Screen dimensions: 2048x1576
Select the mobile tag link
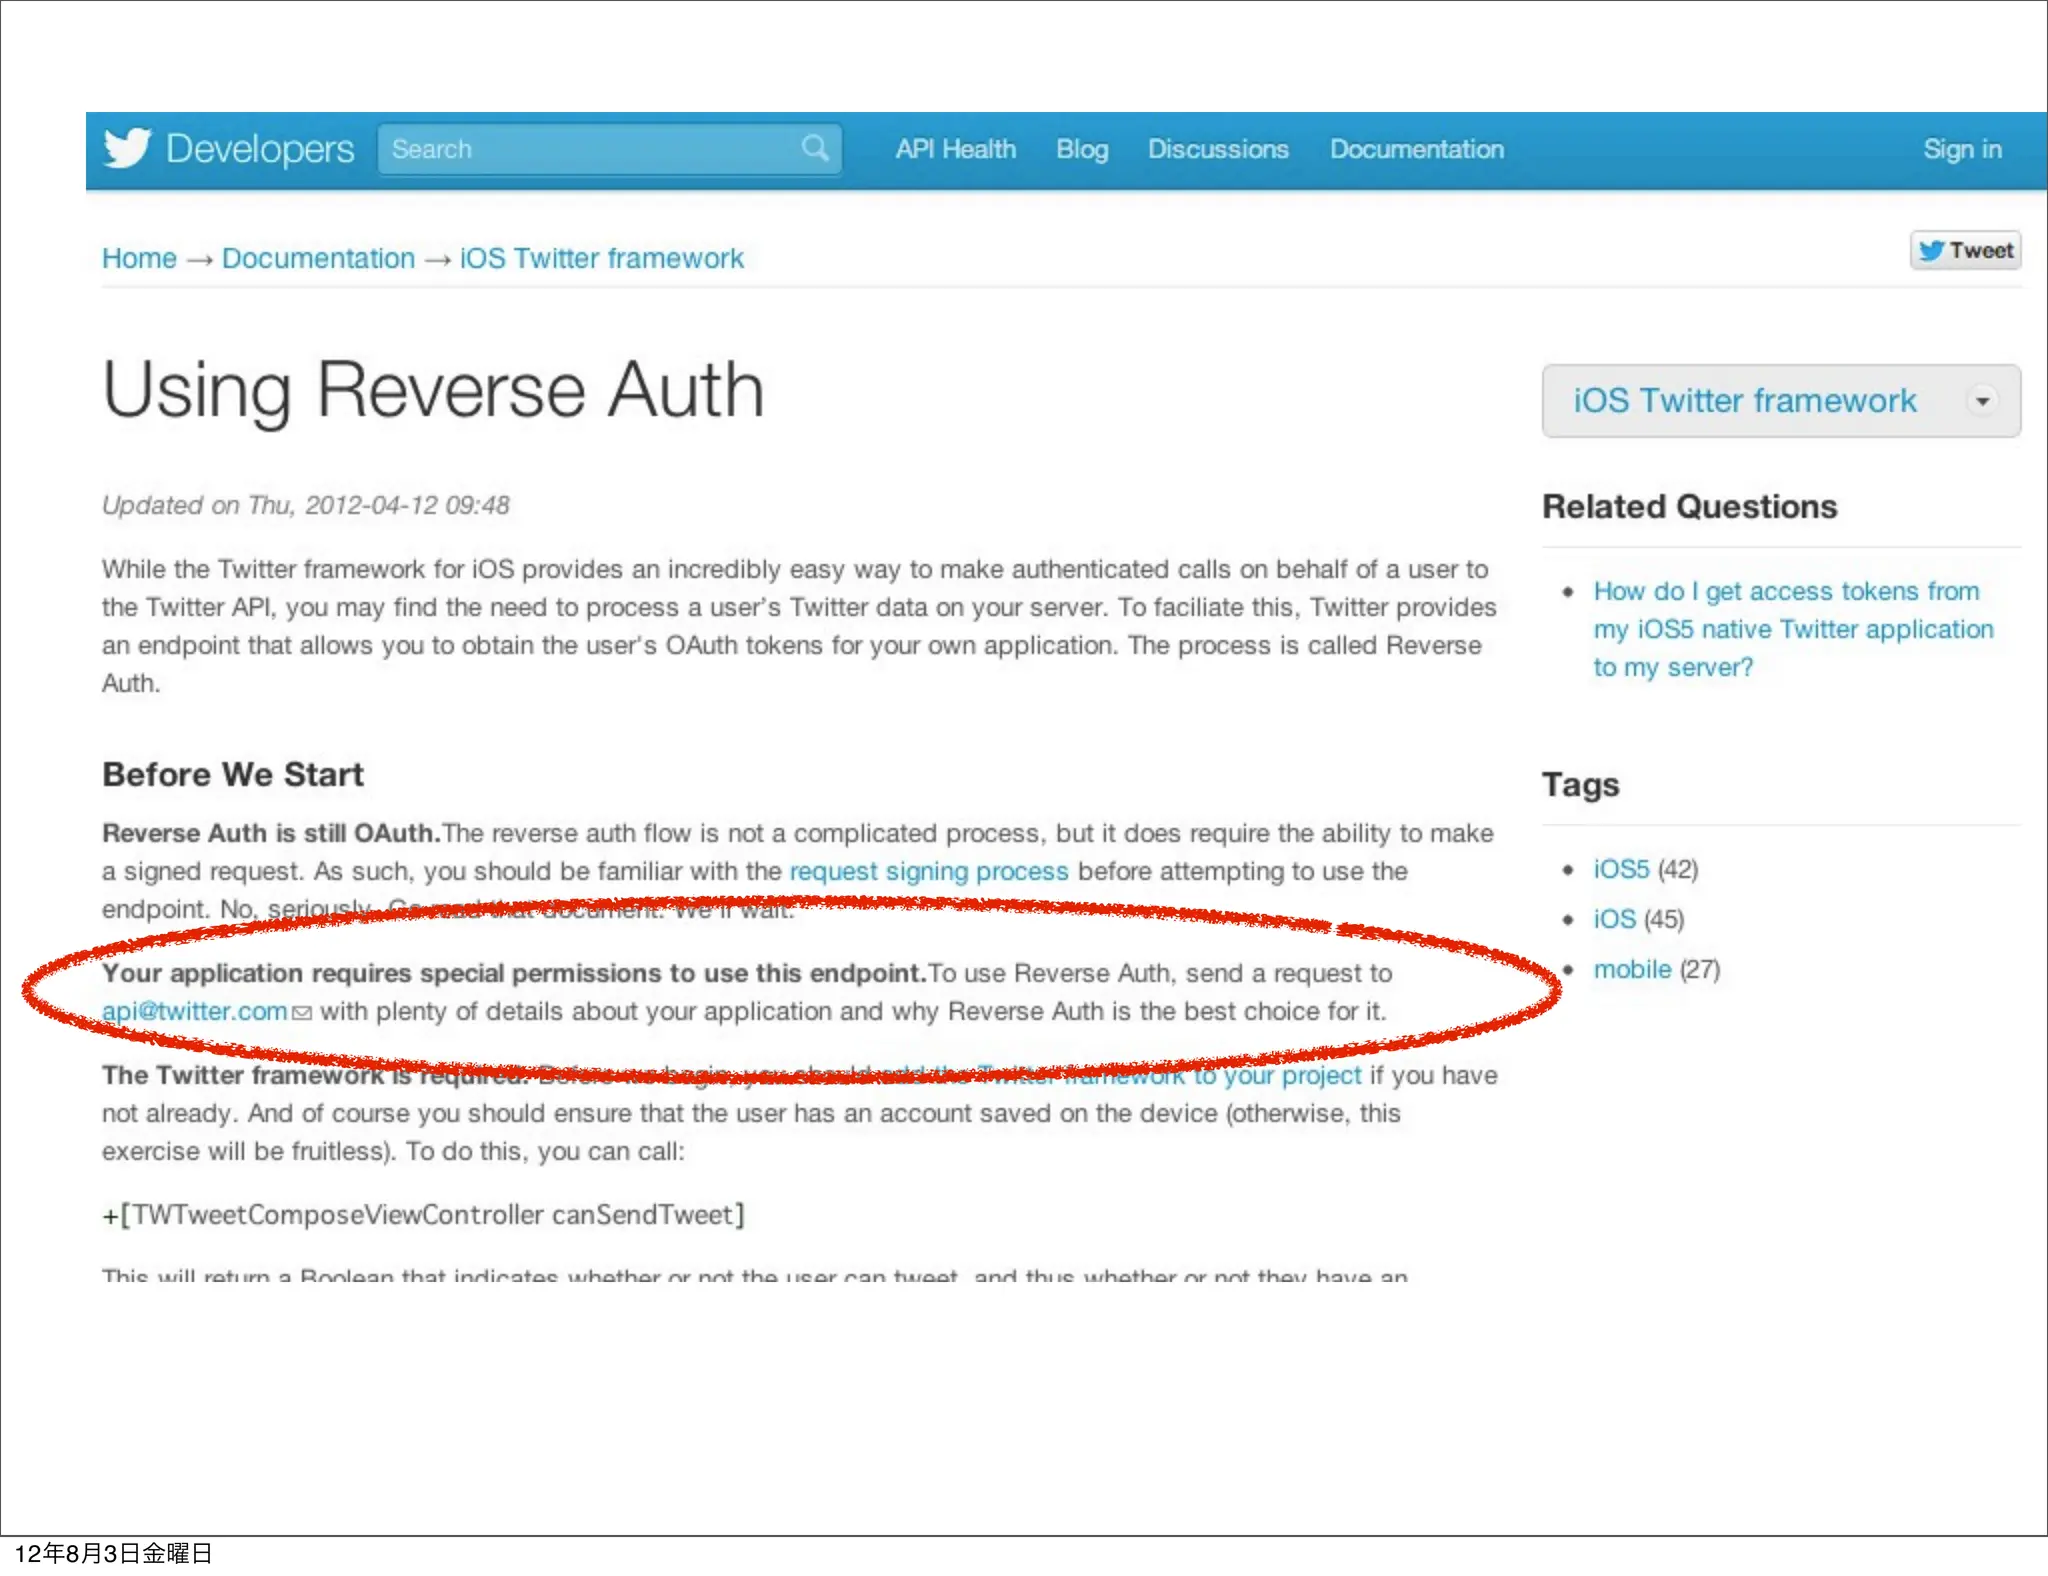(1631, 969)
